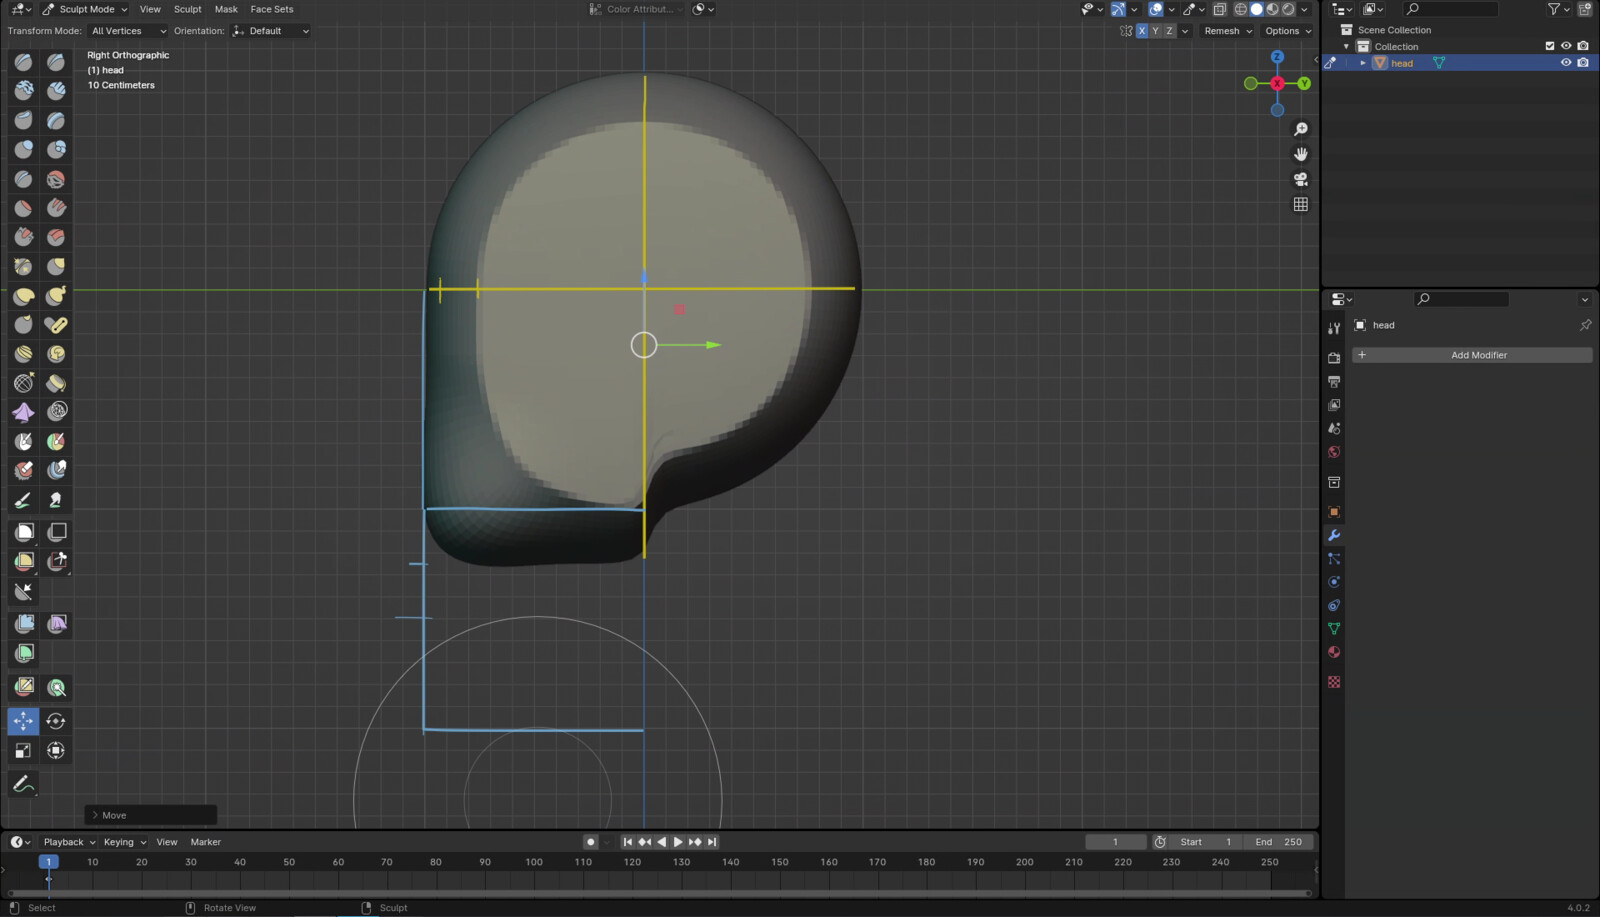Select the Flatten brush
The height and width of the screenshot is (917, 1600).
pyautogui.click(x=23, y=208)
